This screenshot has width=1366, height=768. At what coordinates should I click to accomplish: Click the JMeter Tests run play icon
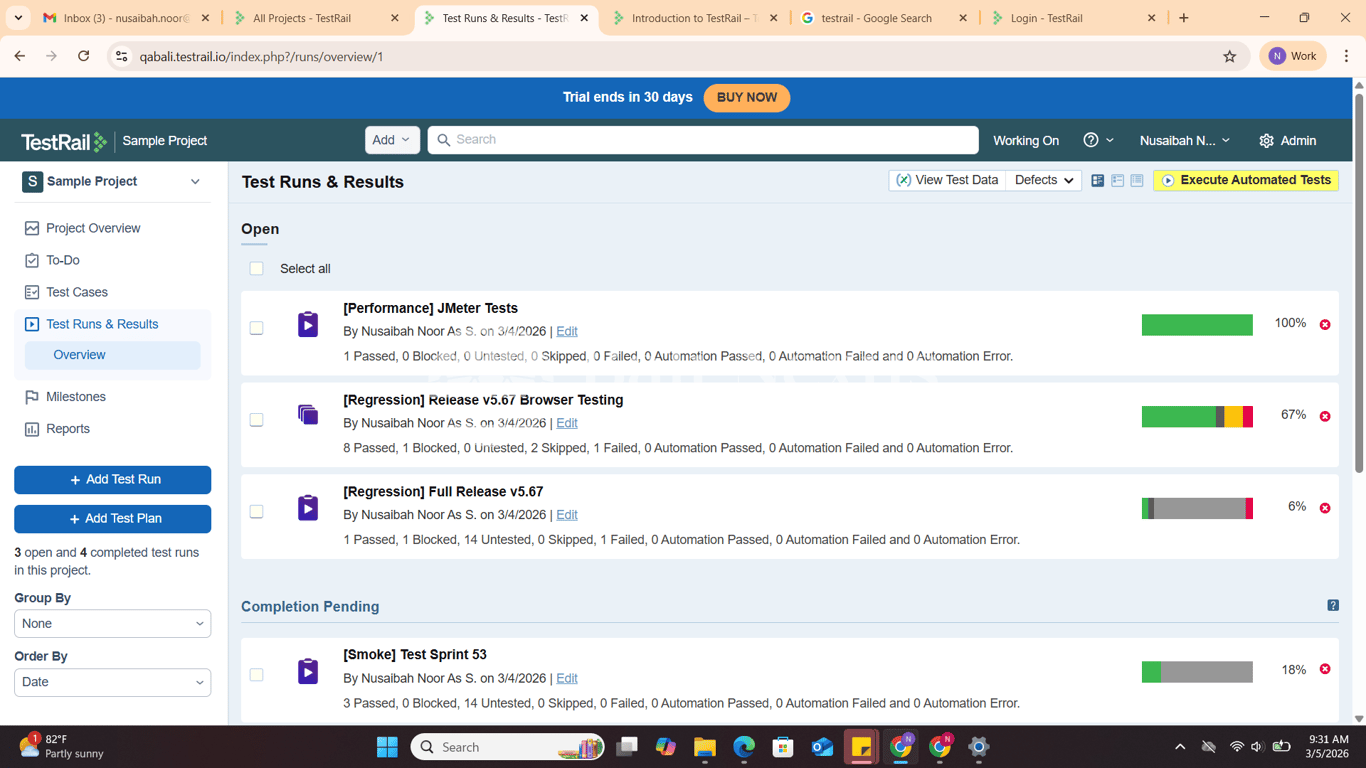[x=308, y=324]
